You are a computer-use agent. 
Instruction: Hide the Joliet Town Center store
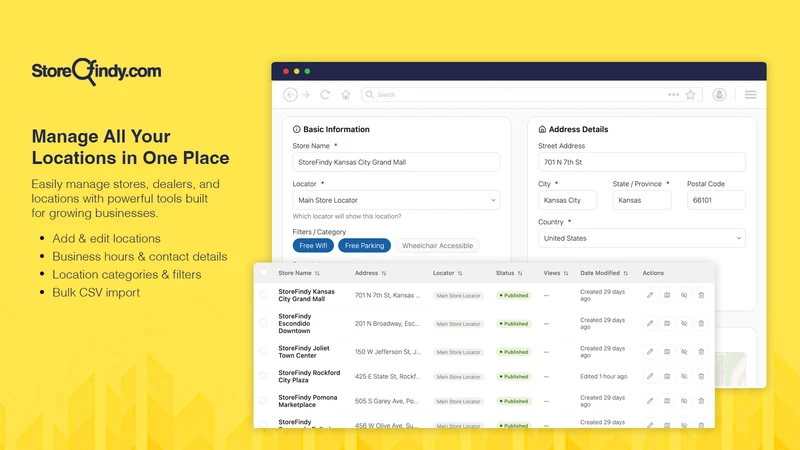[x=684, y=352]
